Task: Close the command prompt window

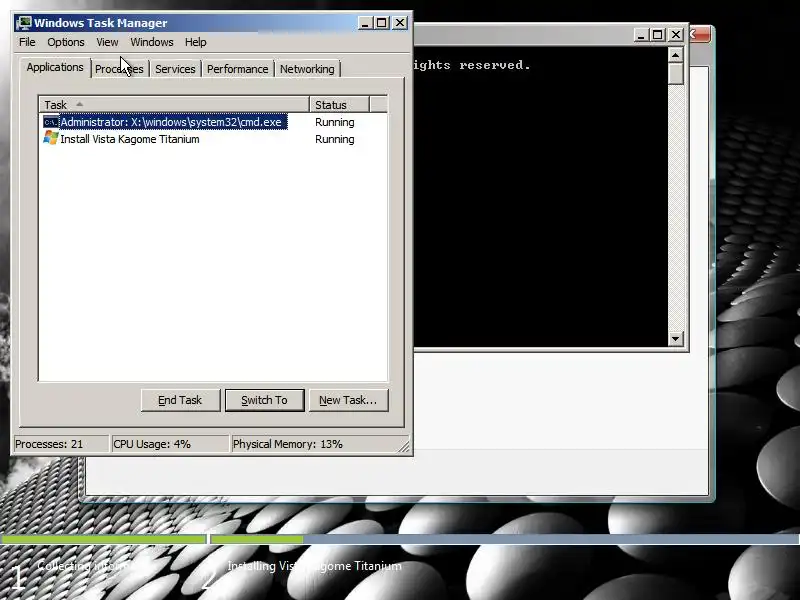Action: tap(676, 35)
